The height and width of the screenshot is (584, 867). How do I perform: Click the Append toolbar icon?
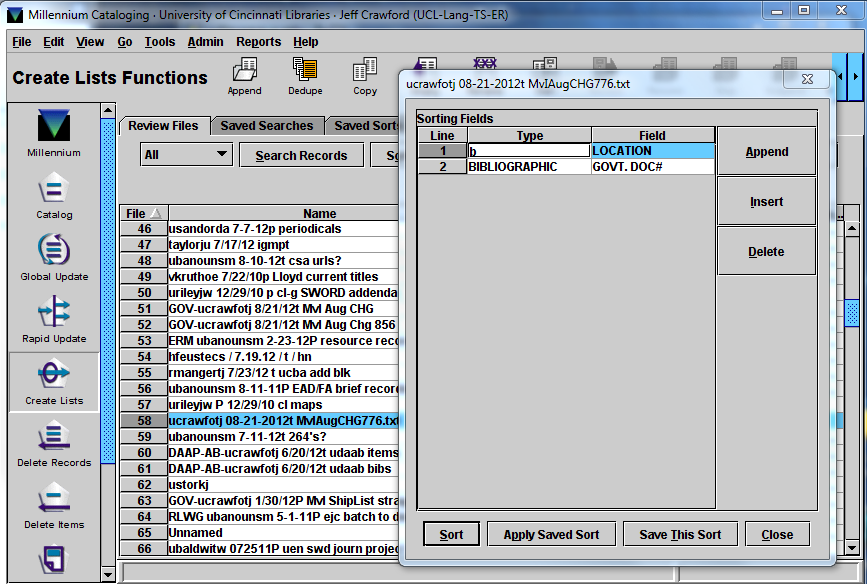[x=244, y=76]
